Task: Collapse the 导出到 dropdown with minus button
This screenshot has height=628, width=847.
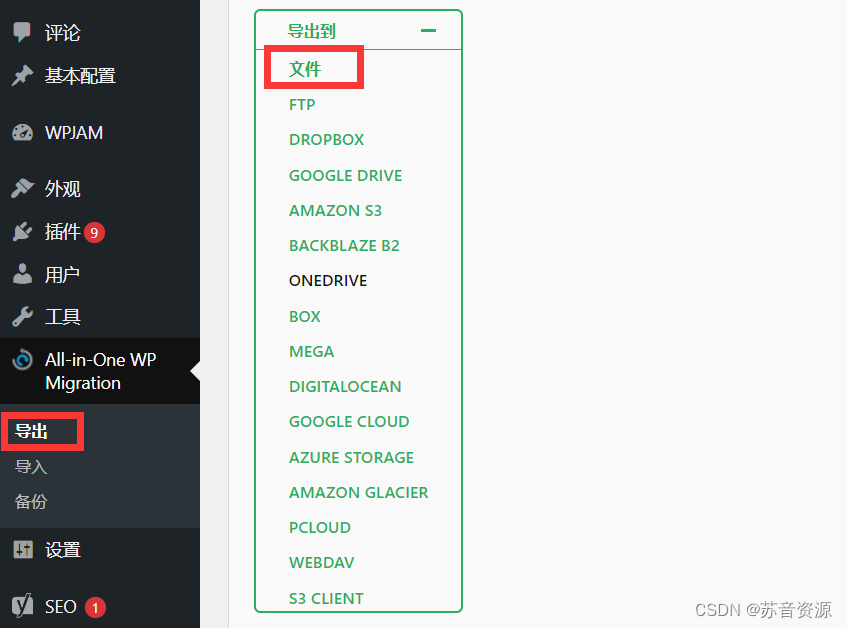Action: (429, 31)
